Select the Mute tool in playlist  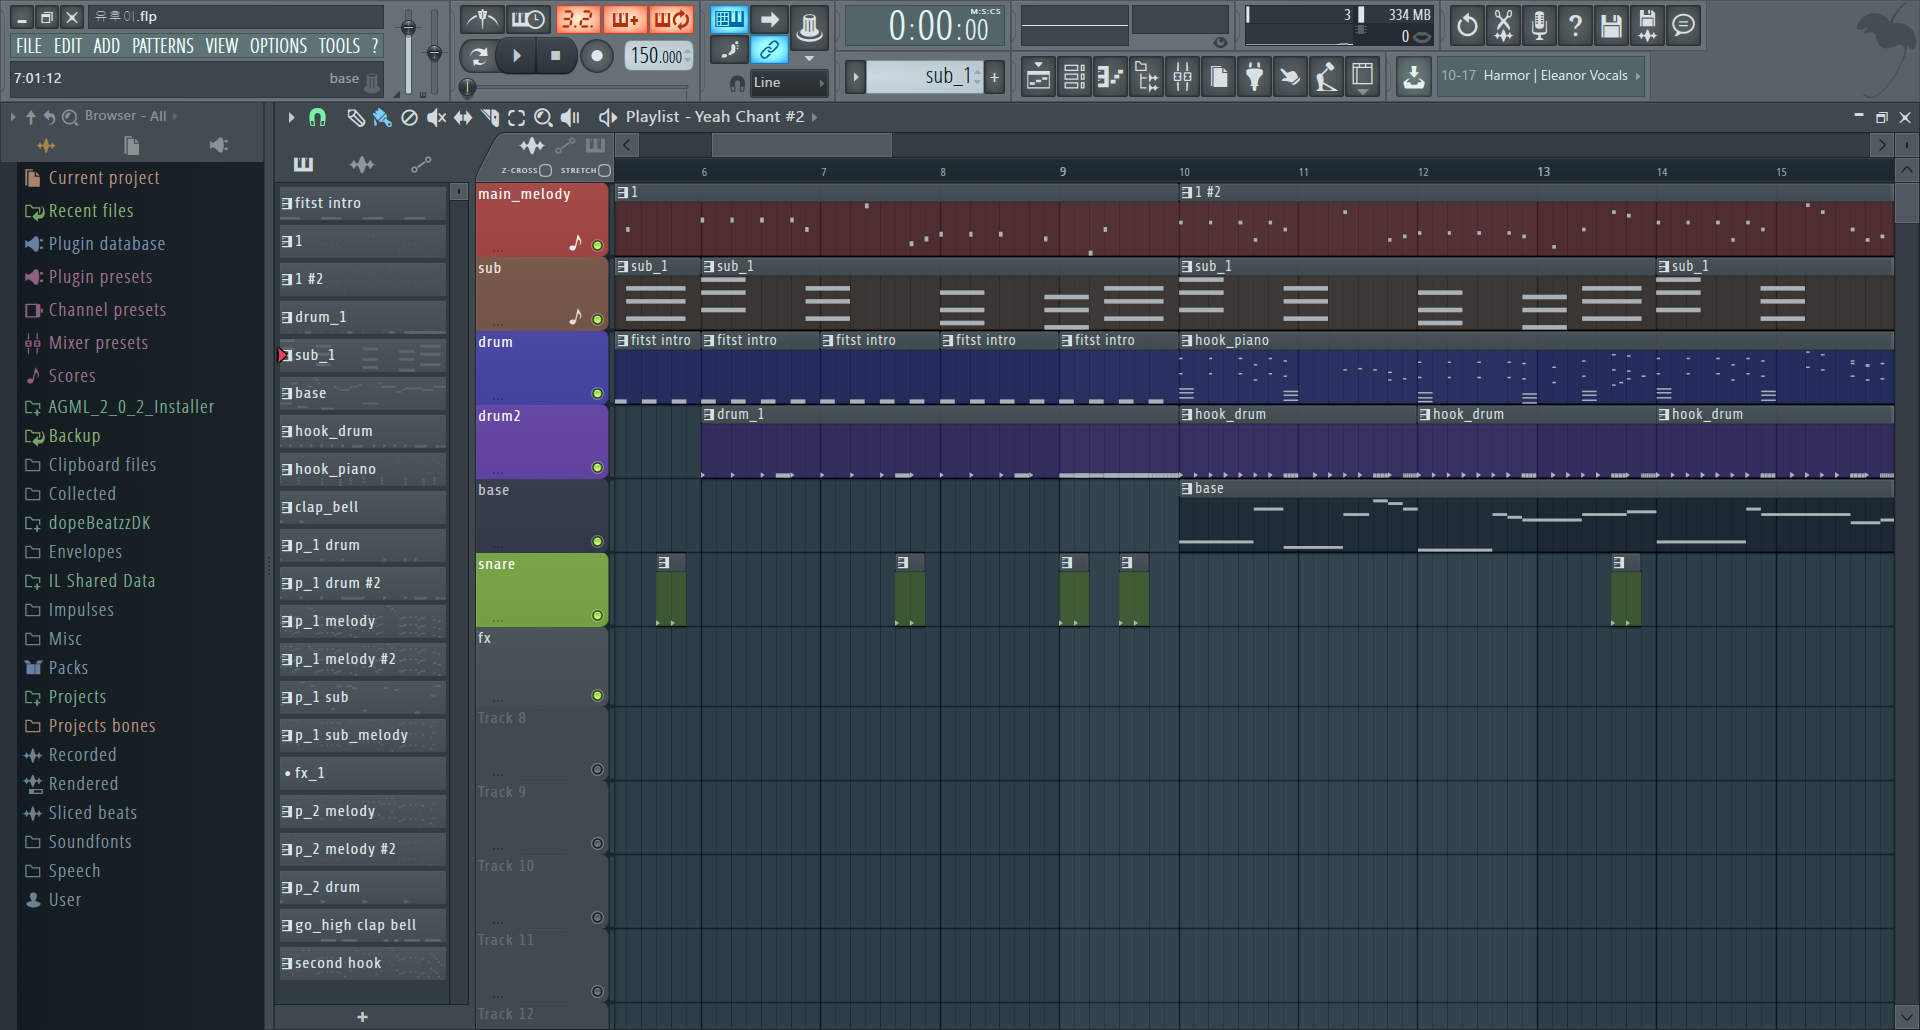(x=436, y=118)
